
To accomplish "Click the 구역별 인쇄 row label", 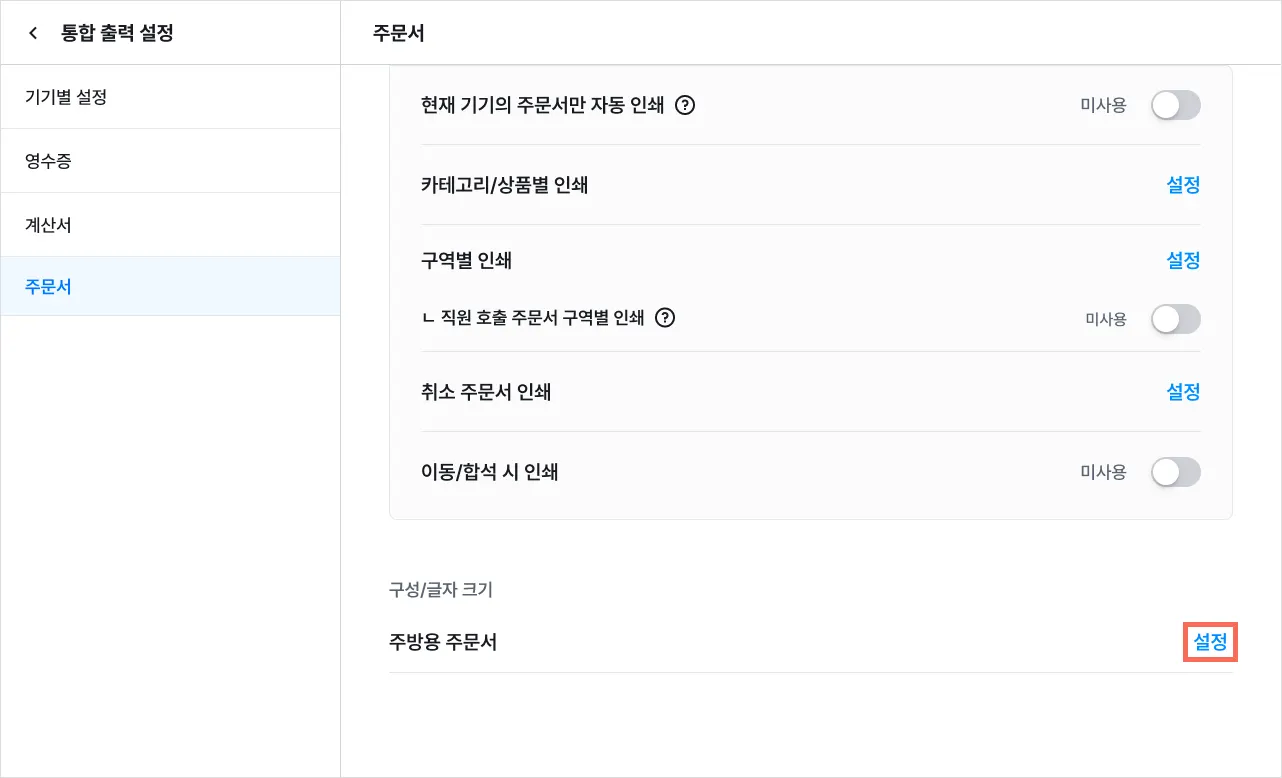I will pos(466,261).
